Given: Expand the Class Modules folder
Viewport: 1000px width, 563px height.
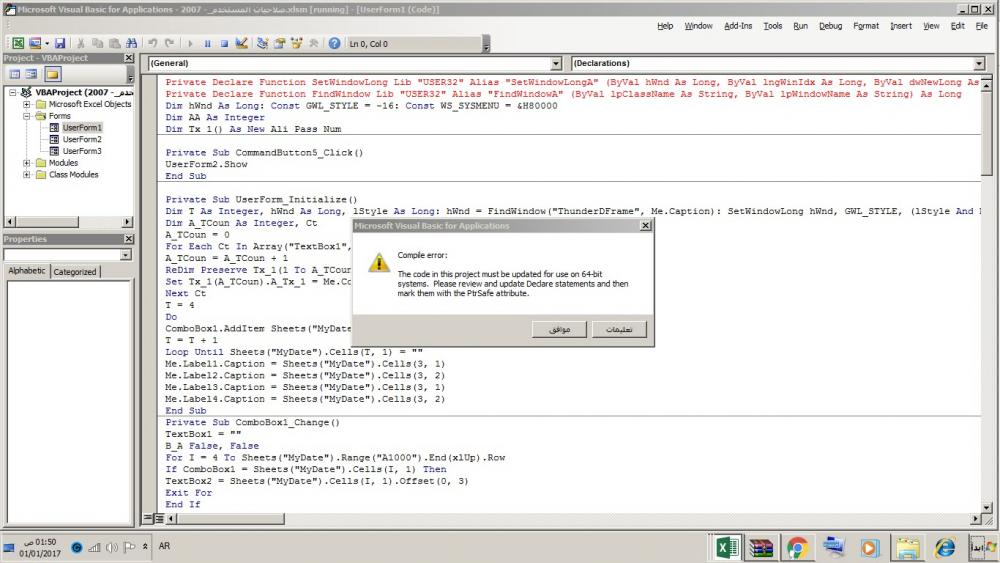Looking at the screenshot, I should (26, 175).
